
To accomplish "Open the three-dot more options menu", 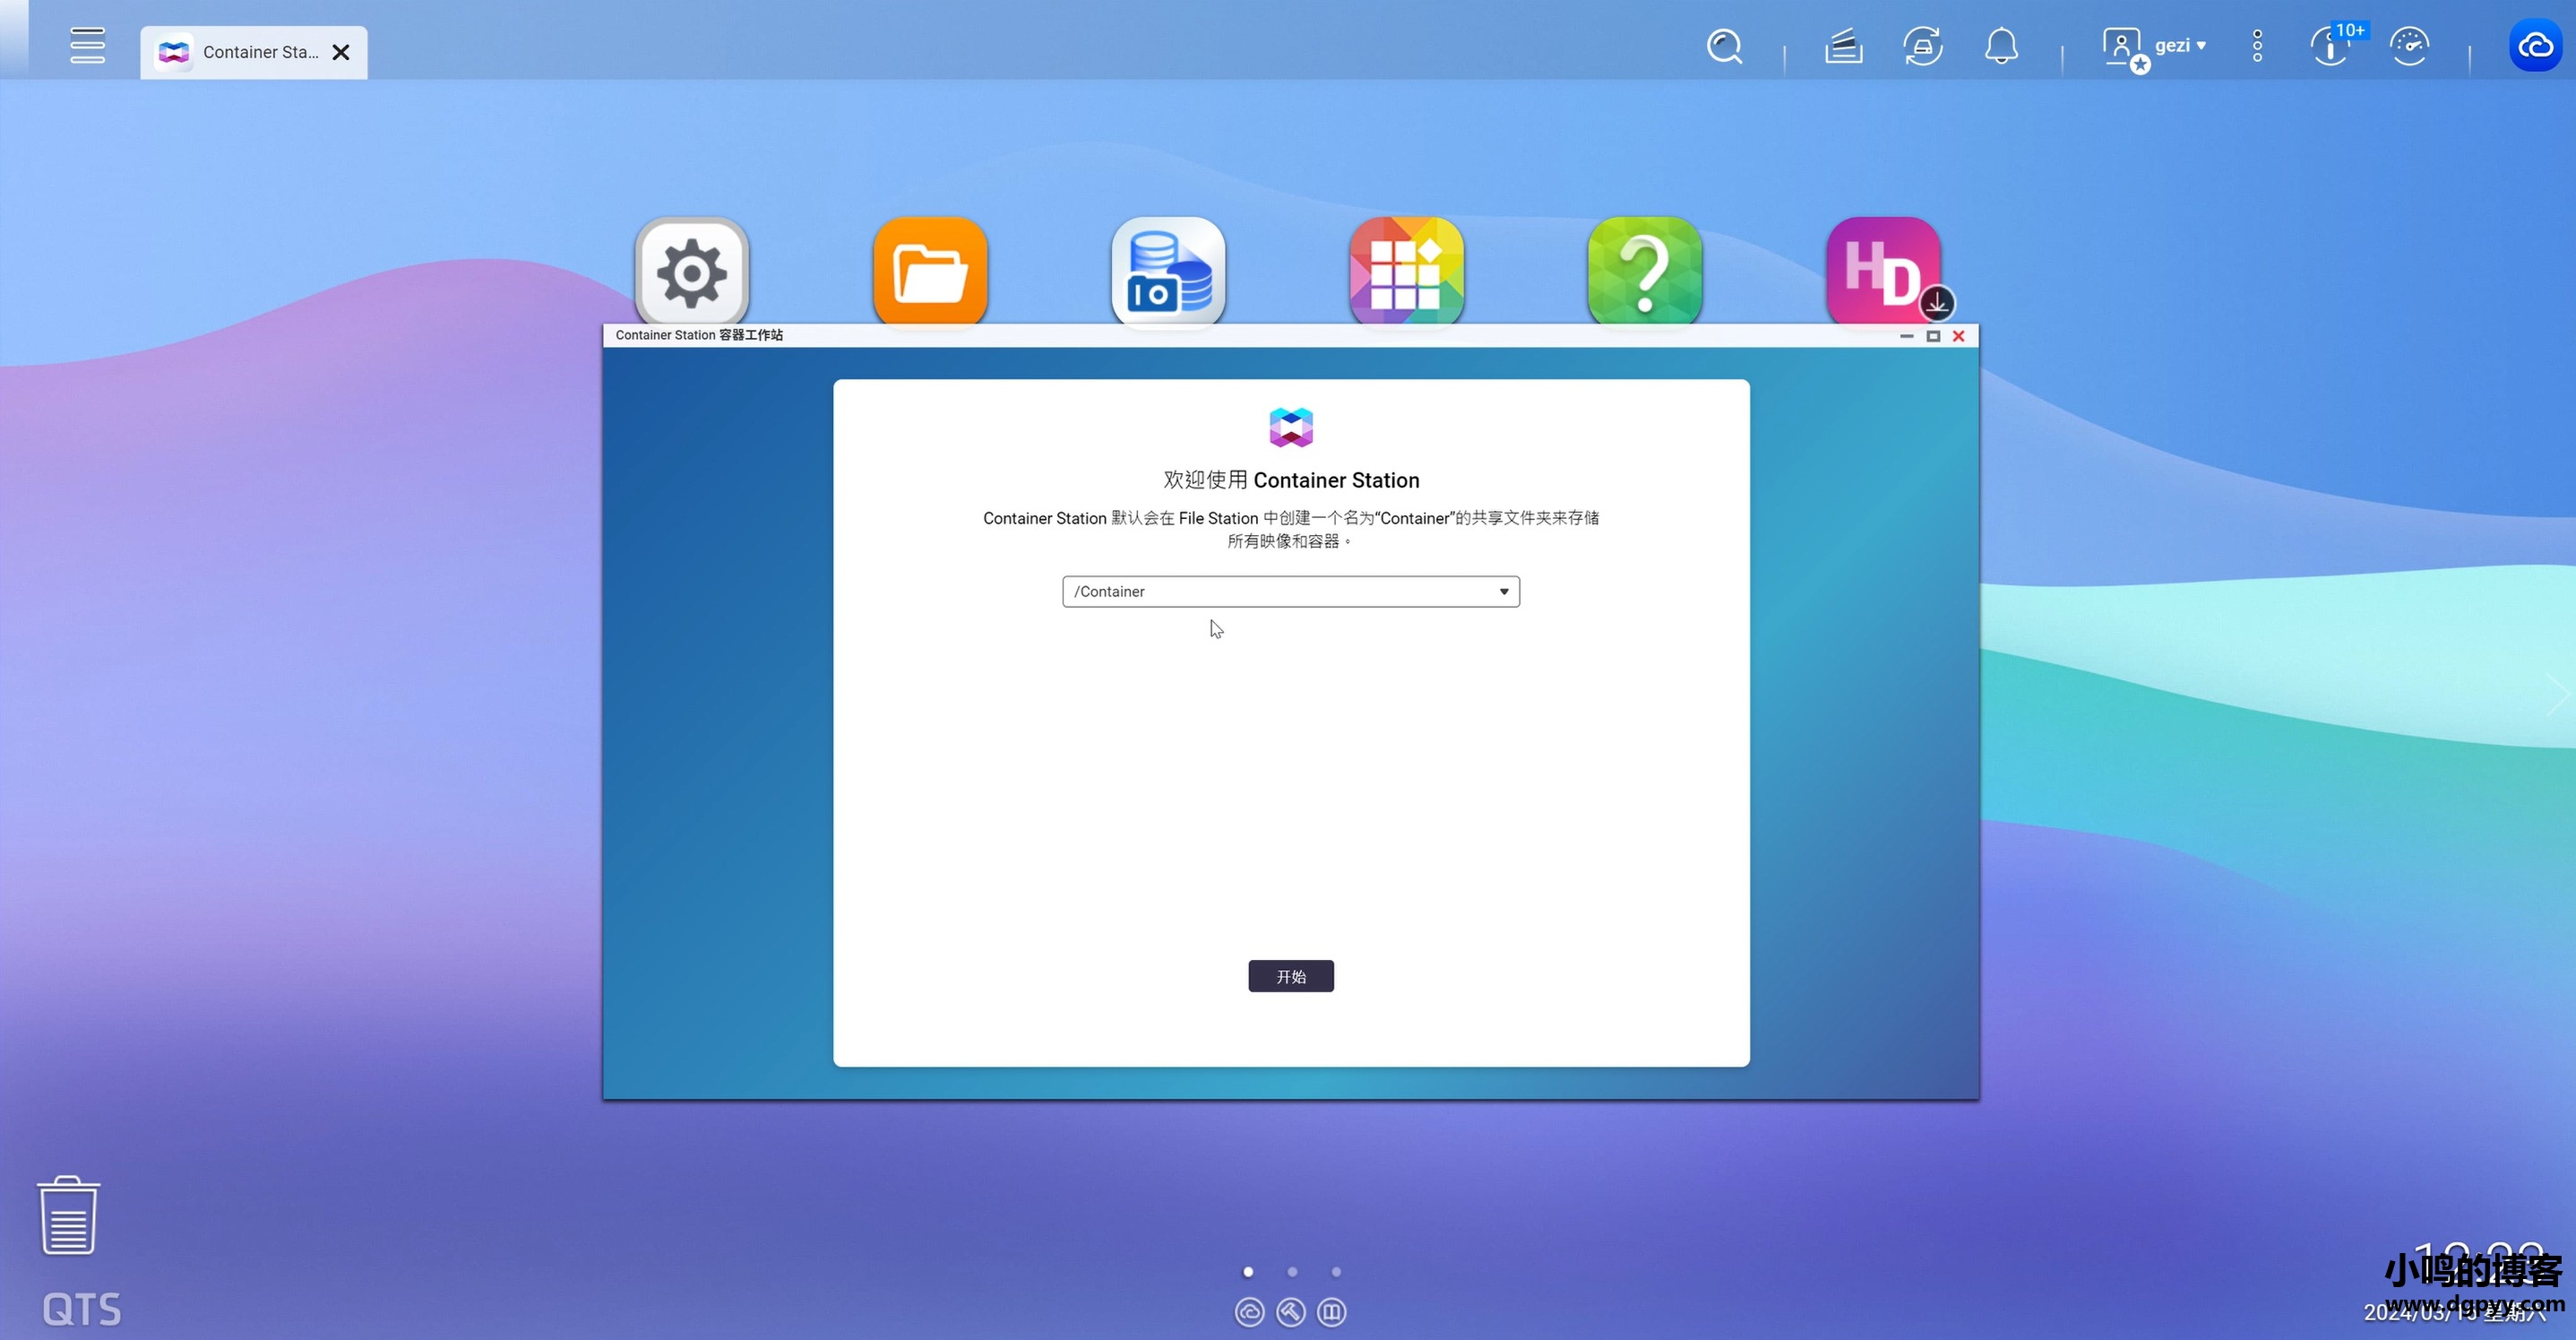I will tap(2257, 46).
